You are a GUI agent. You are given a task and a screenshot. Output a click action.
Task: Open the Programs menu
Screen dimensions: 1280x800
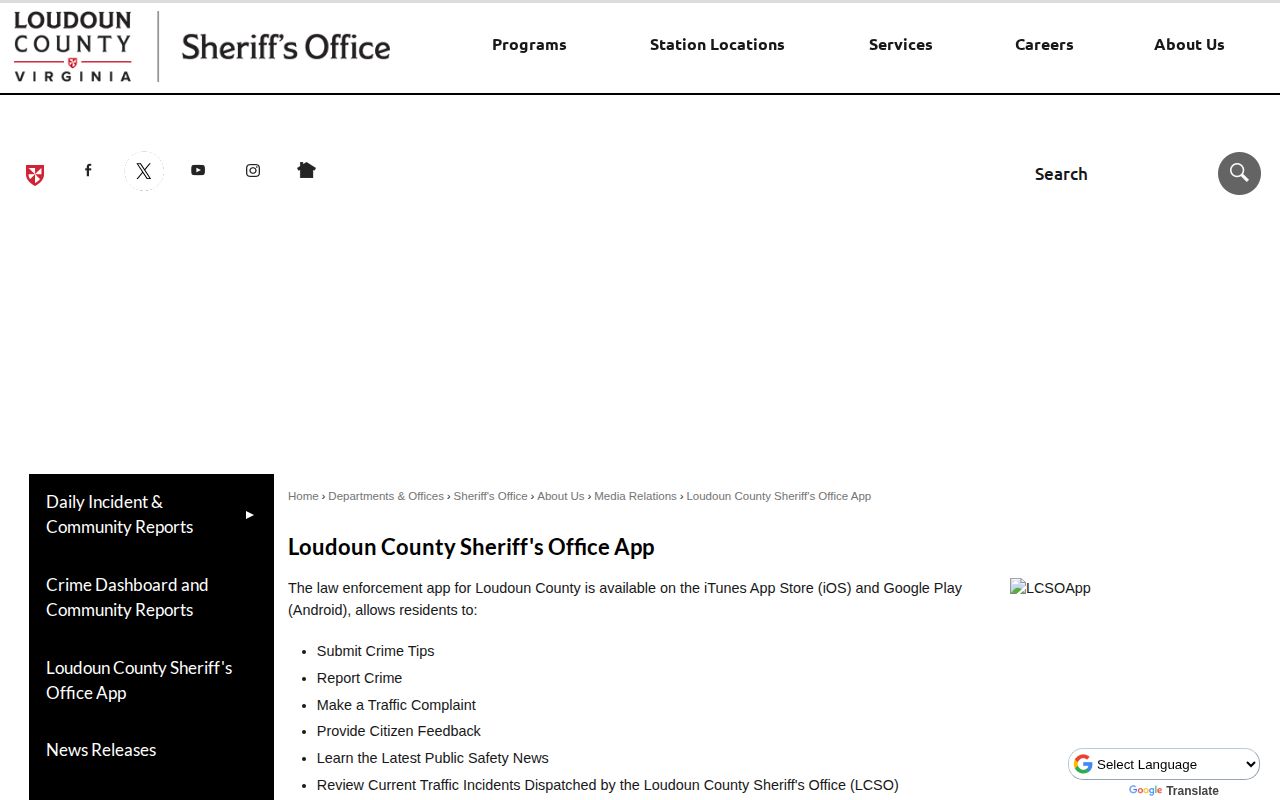pos(529,45)
